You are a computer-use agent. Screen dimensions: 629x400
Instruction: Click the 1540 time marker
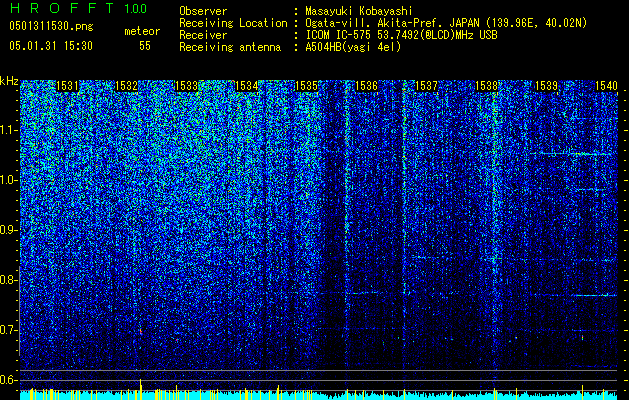tap(606, 86)
